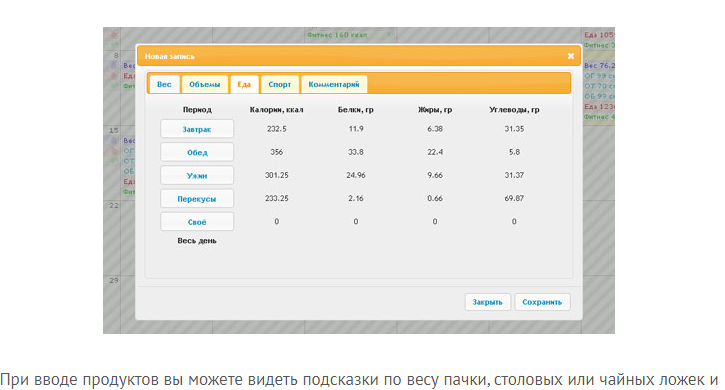This screenshot has height=390, width=725.
Task: Click the dinner fat value 9.66
Action: (435, 175)
